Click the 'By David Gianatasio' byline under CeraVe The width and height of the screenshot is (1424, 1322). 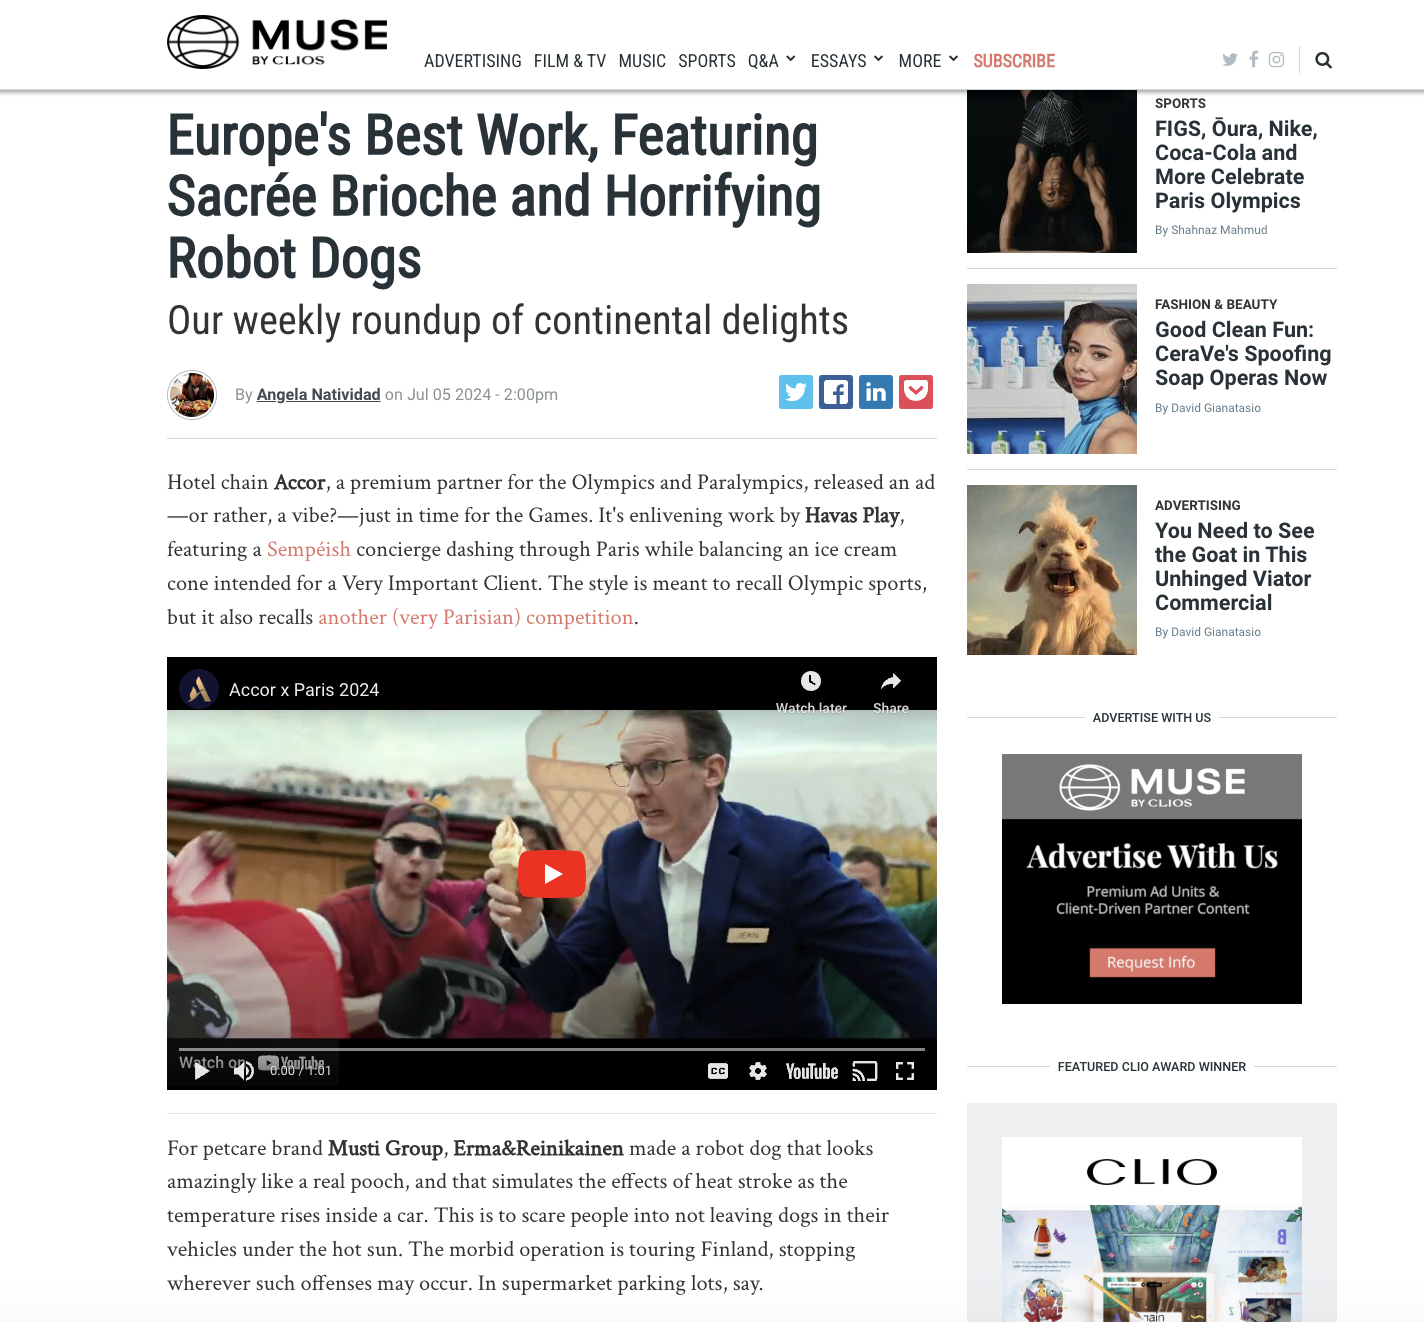pos(1208,408)
